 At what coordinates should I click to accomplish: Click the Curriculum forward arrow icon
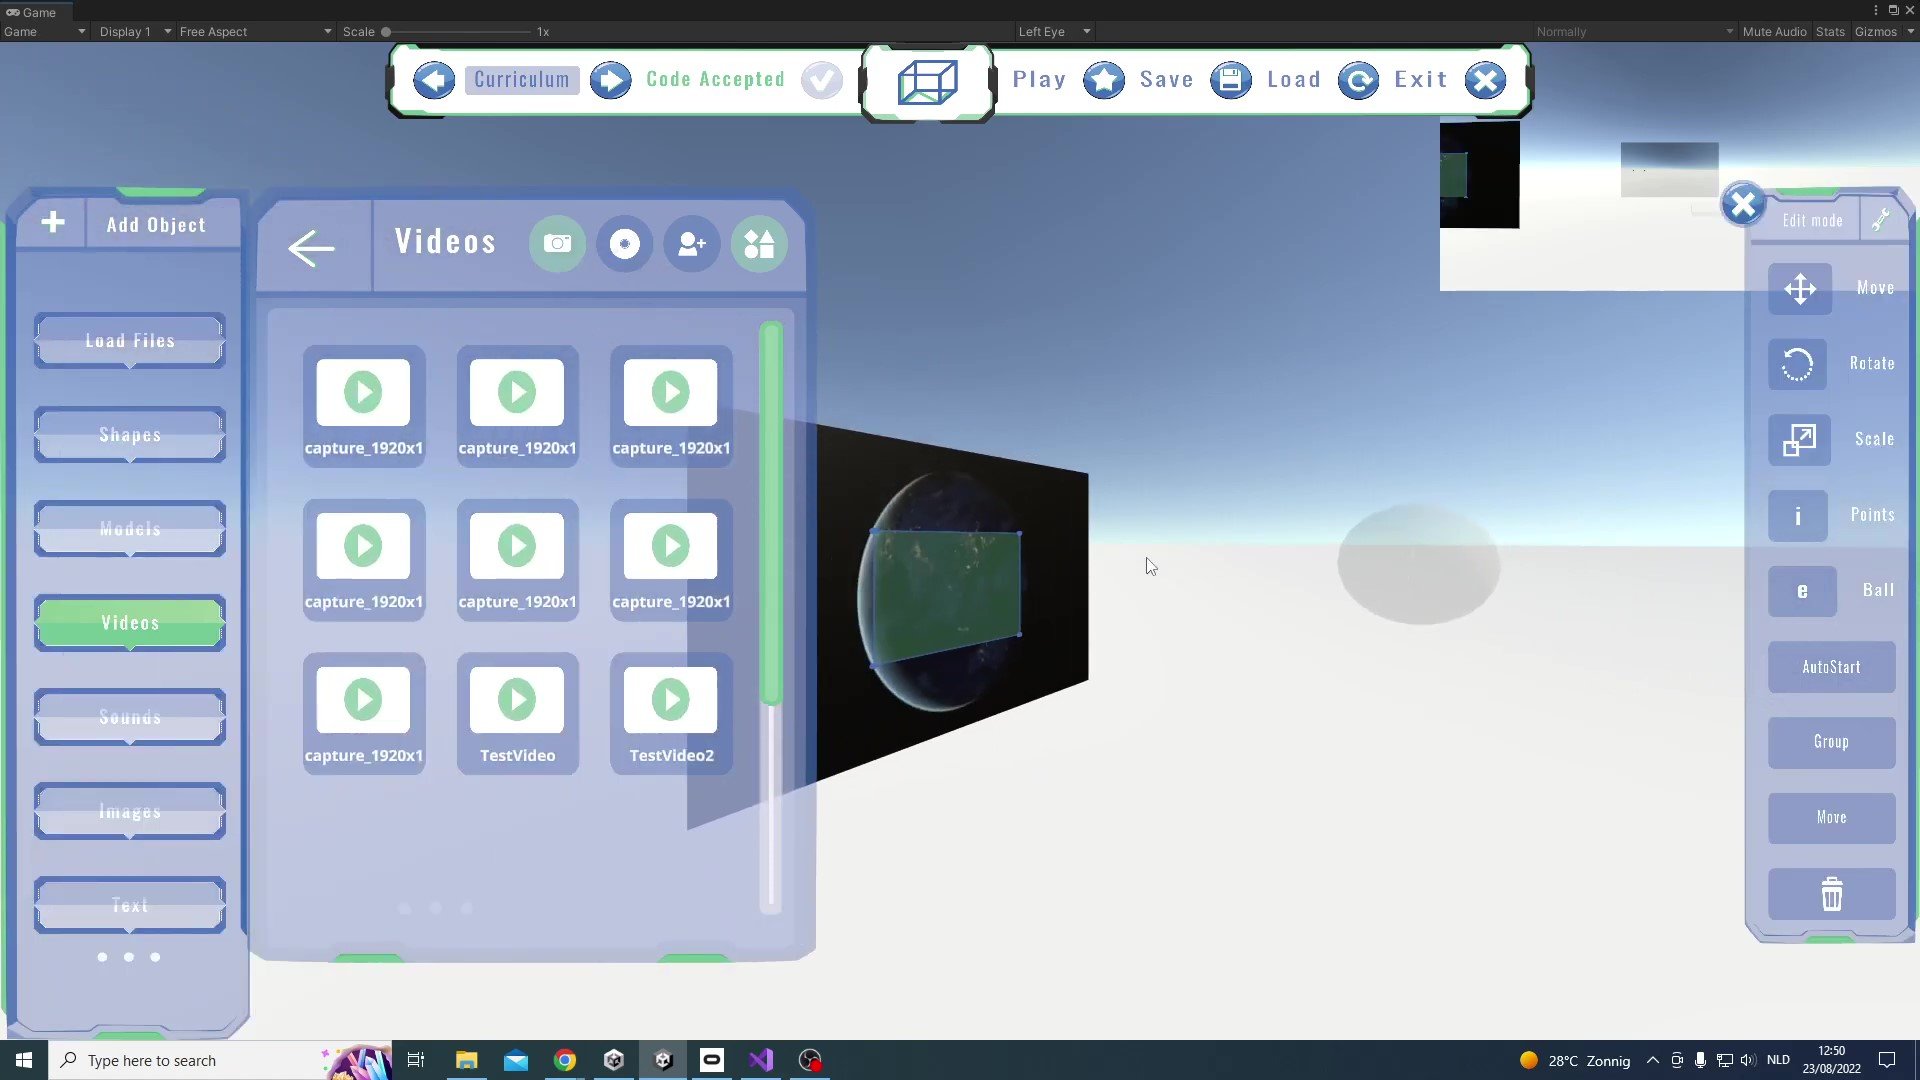point(610,80)
